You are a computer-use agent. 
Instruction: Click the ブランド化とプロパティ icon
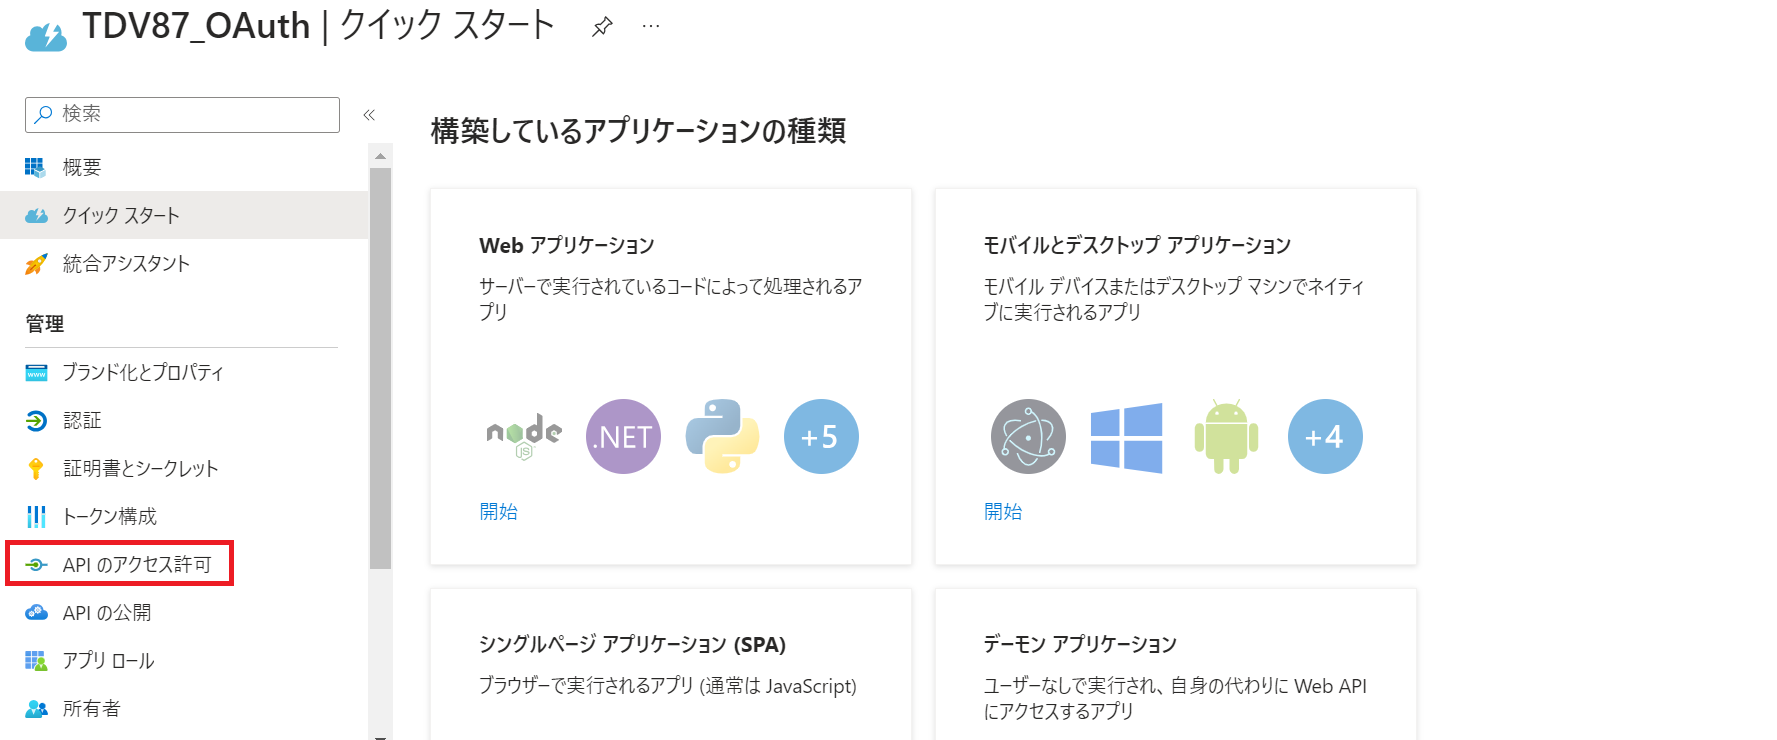36,373
